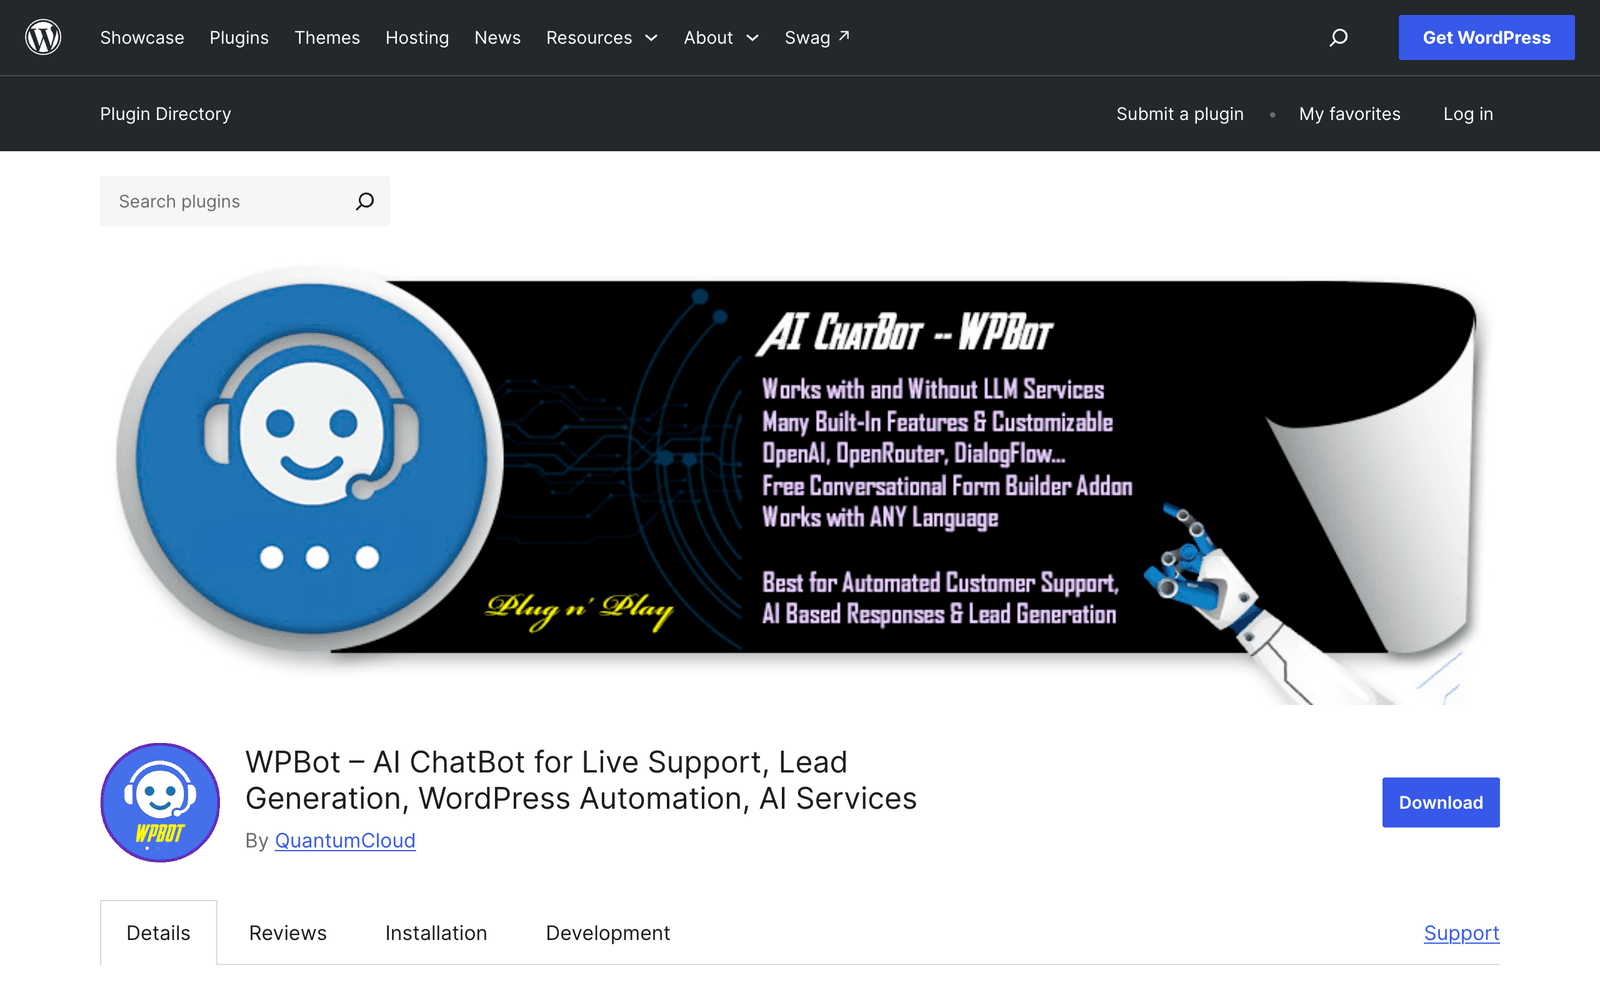The width and height of the screenshot is (1600, 1000).
Task: Expand the About dropdown chevron
Action: [752, 38]
